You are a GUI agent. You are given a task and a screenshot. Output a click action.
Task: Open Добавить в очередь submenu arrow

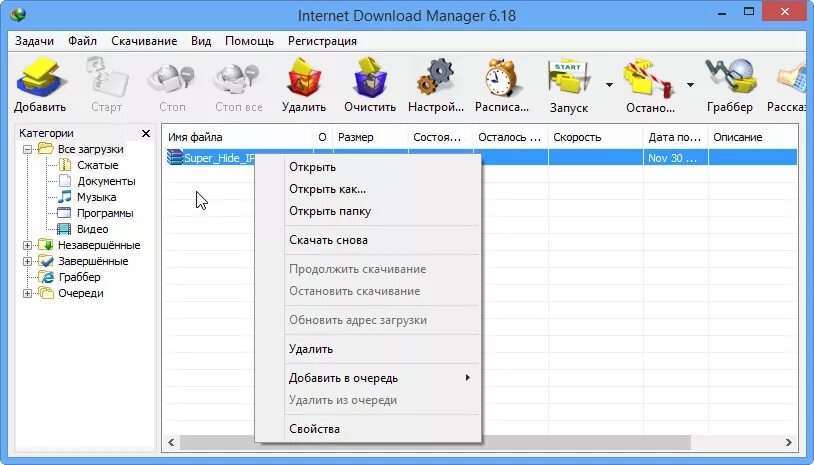pos(468,377)
